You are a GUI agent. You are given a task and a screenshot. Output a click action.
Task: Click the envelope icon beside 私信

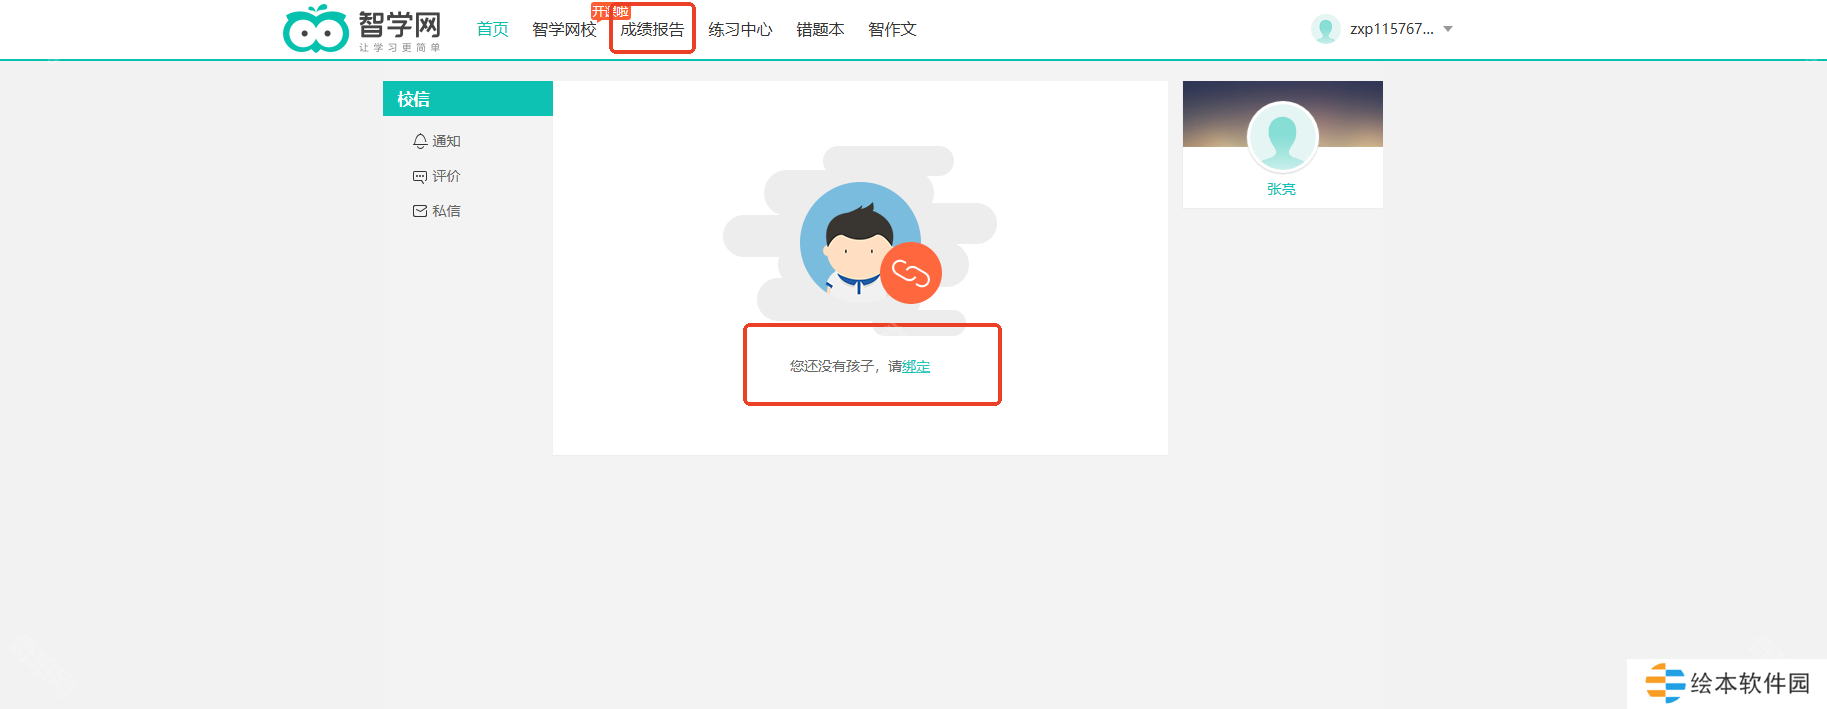pyautogui.click(x=420, y=211)
